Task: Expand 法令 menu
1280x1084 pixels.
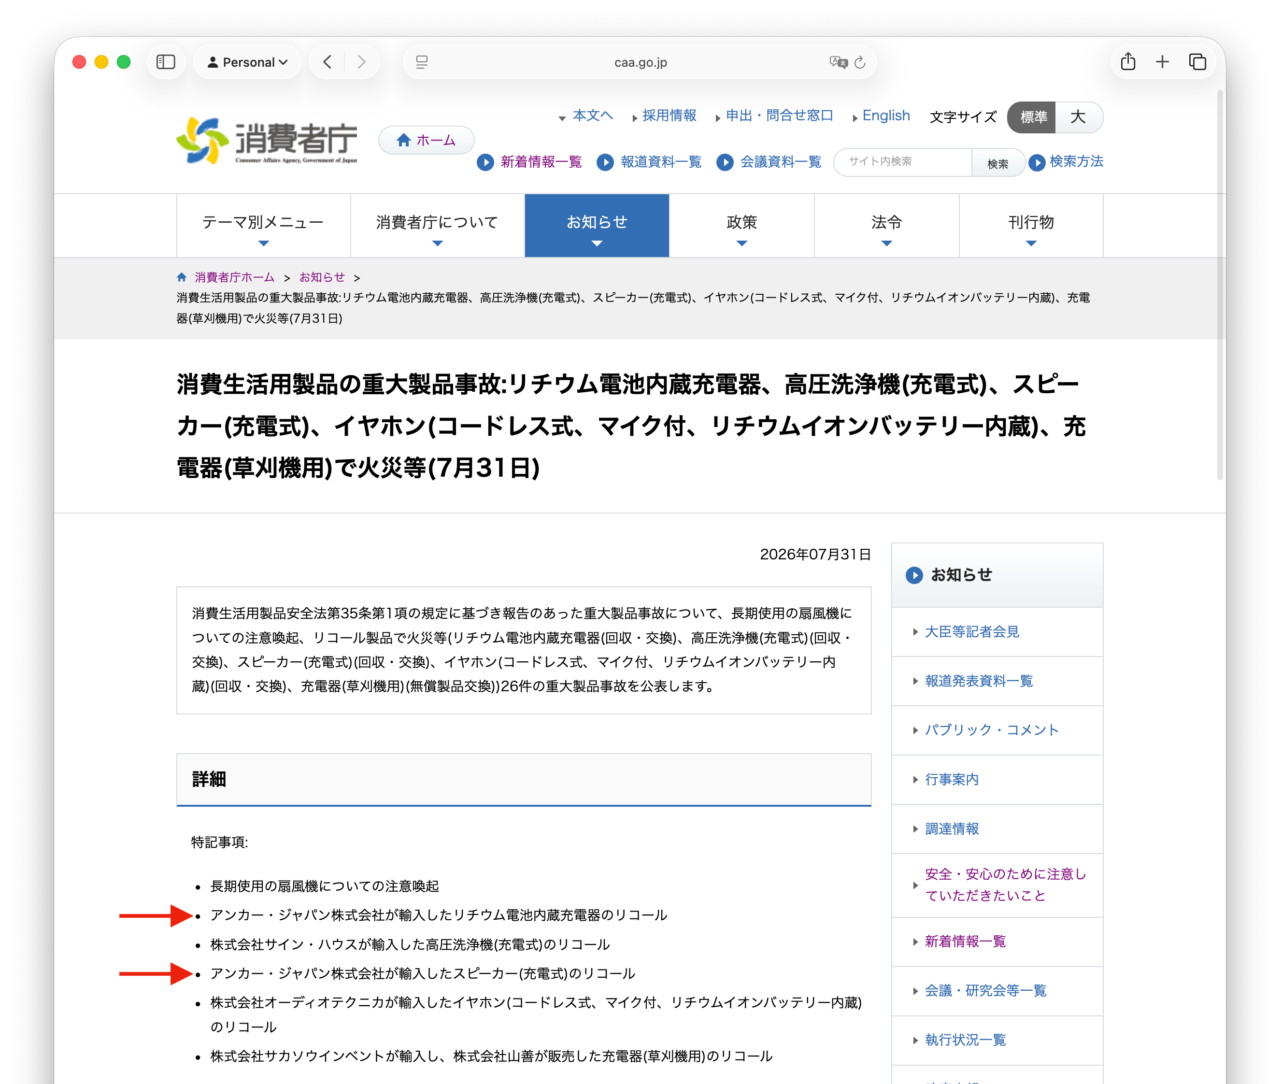Action: 887,225
